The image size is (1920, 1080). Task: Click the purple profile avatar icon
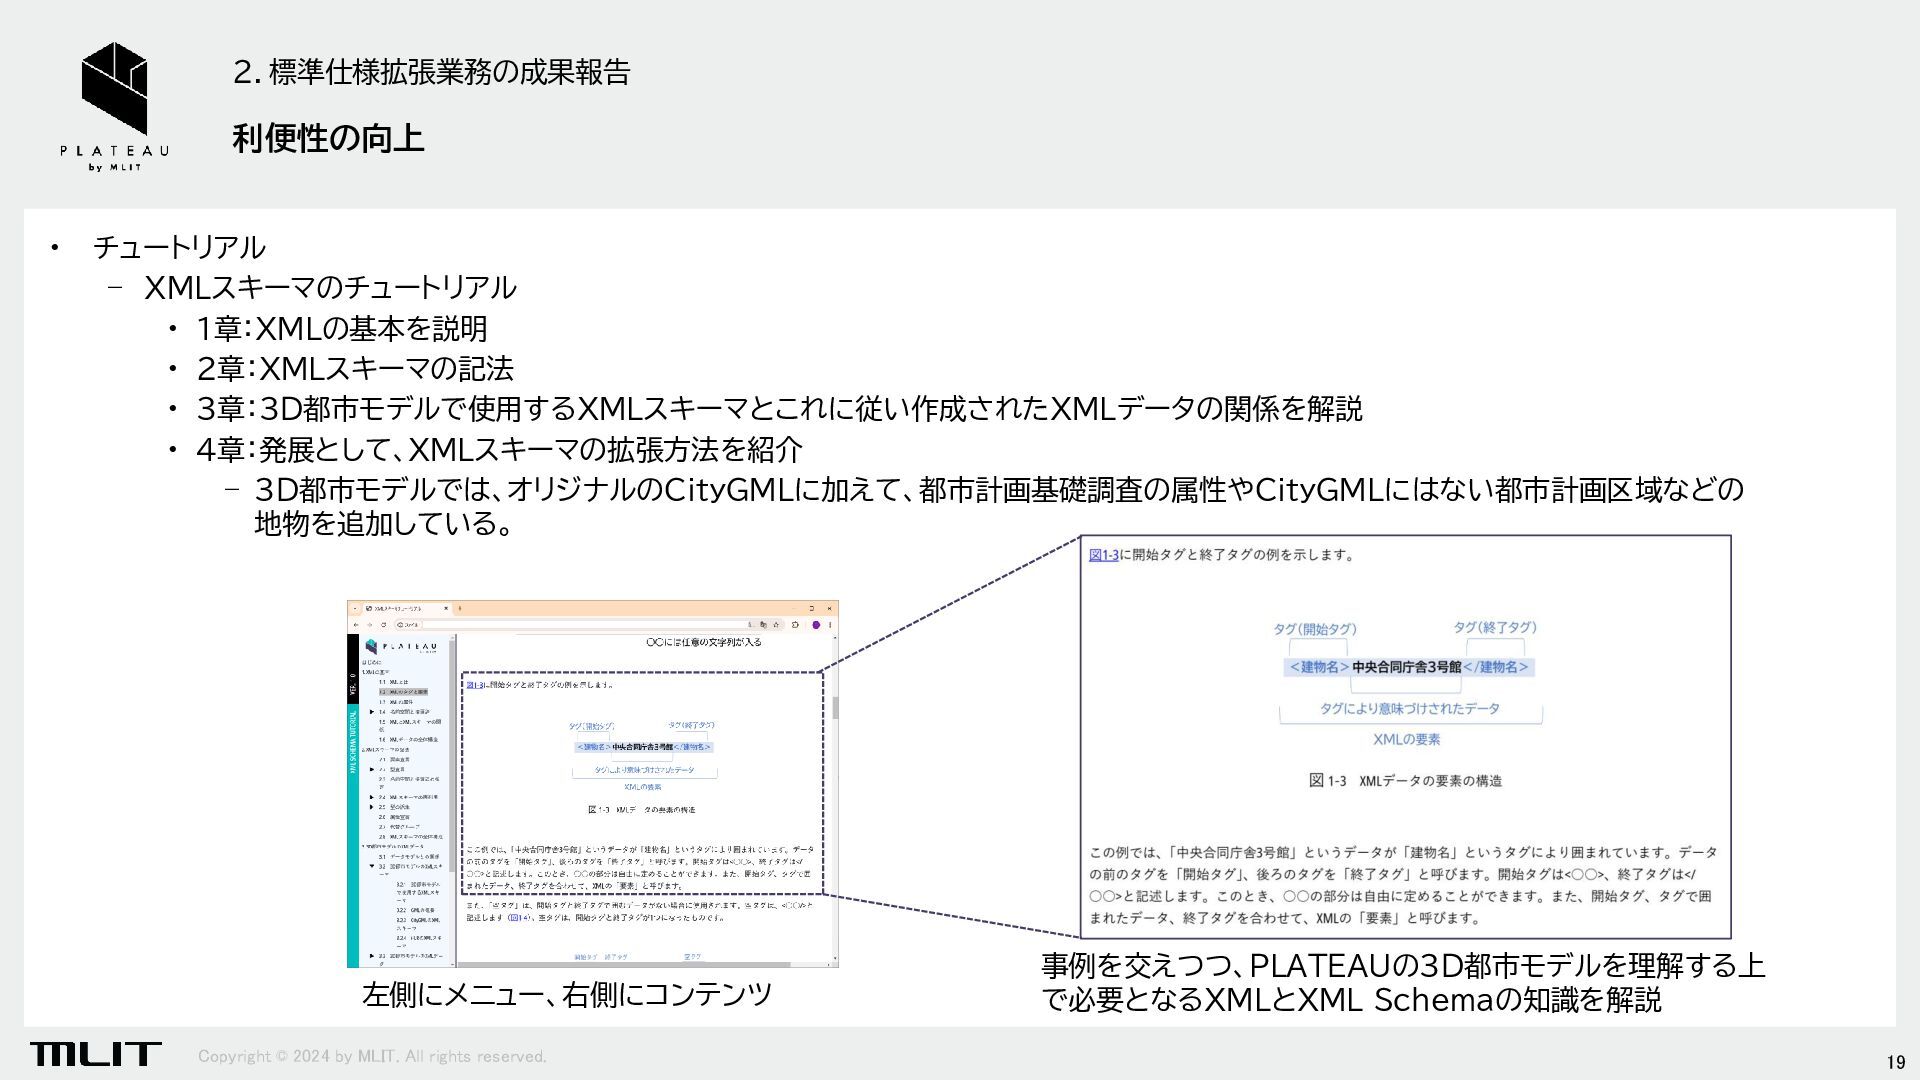[816, 625]
